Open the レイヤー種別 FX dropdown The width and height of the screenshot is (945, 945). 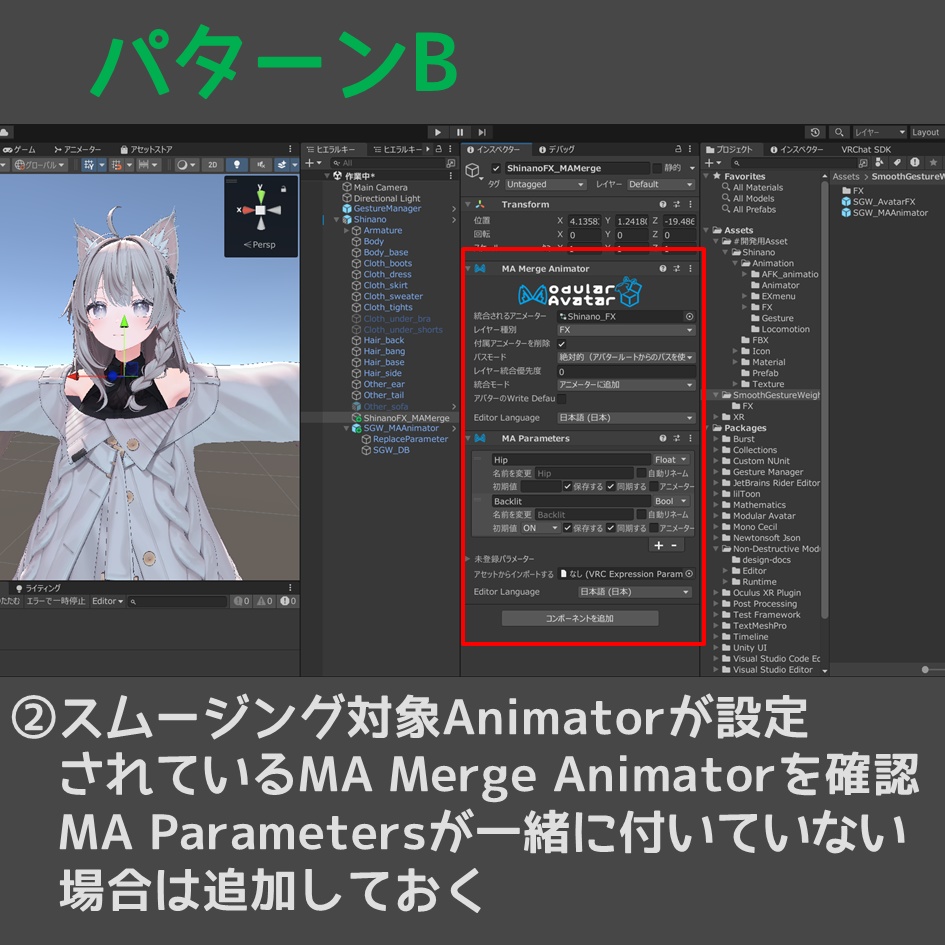626,330
